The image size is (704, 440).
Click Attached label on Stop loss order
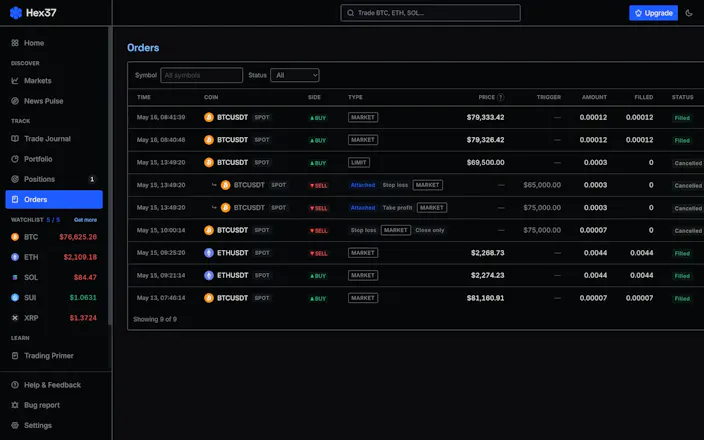pyautogui.click(x=363, y=185)
